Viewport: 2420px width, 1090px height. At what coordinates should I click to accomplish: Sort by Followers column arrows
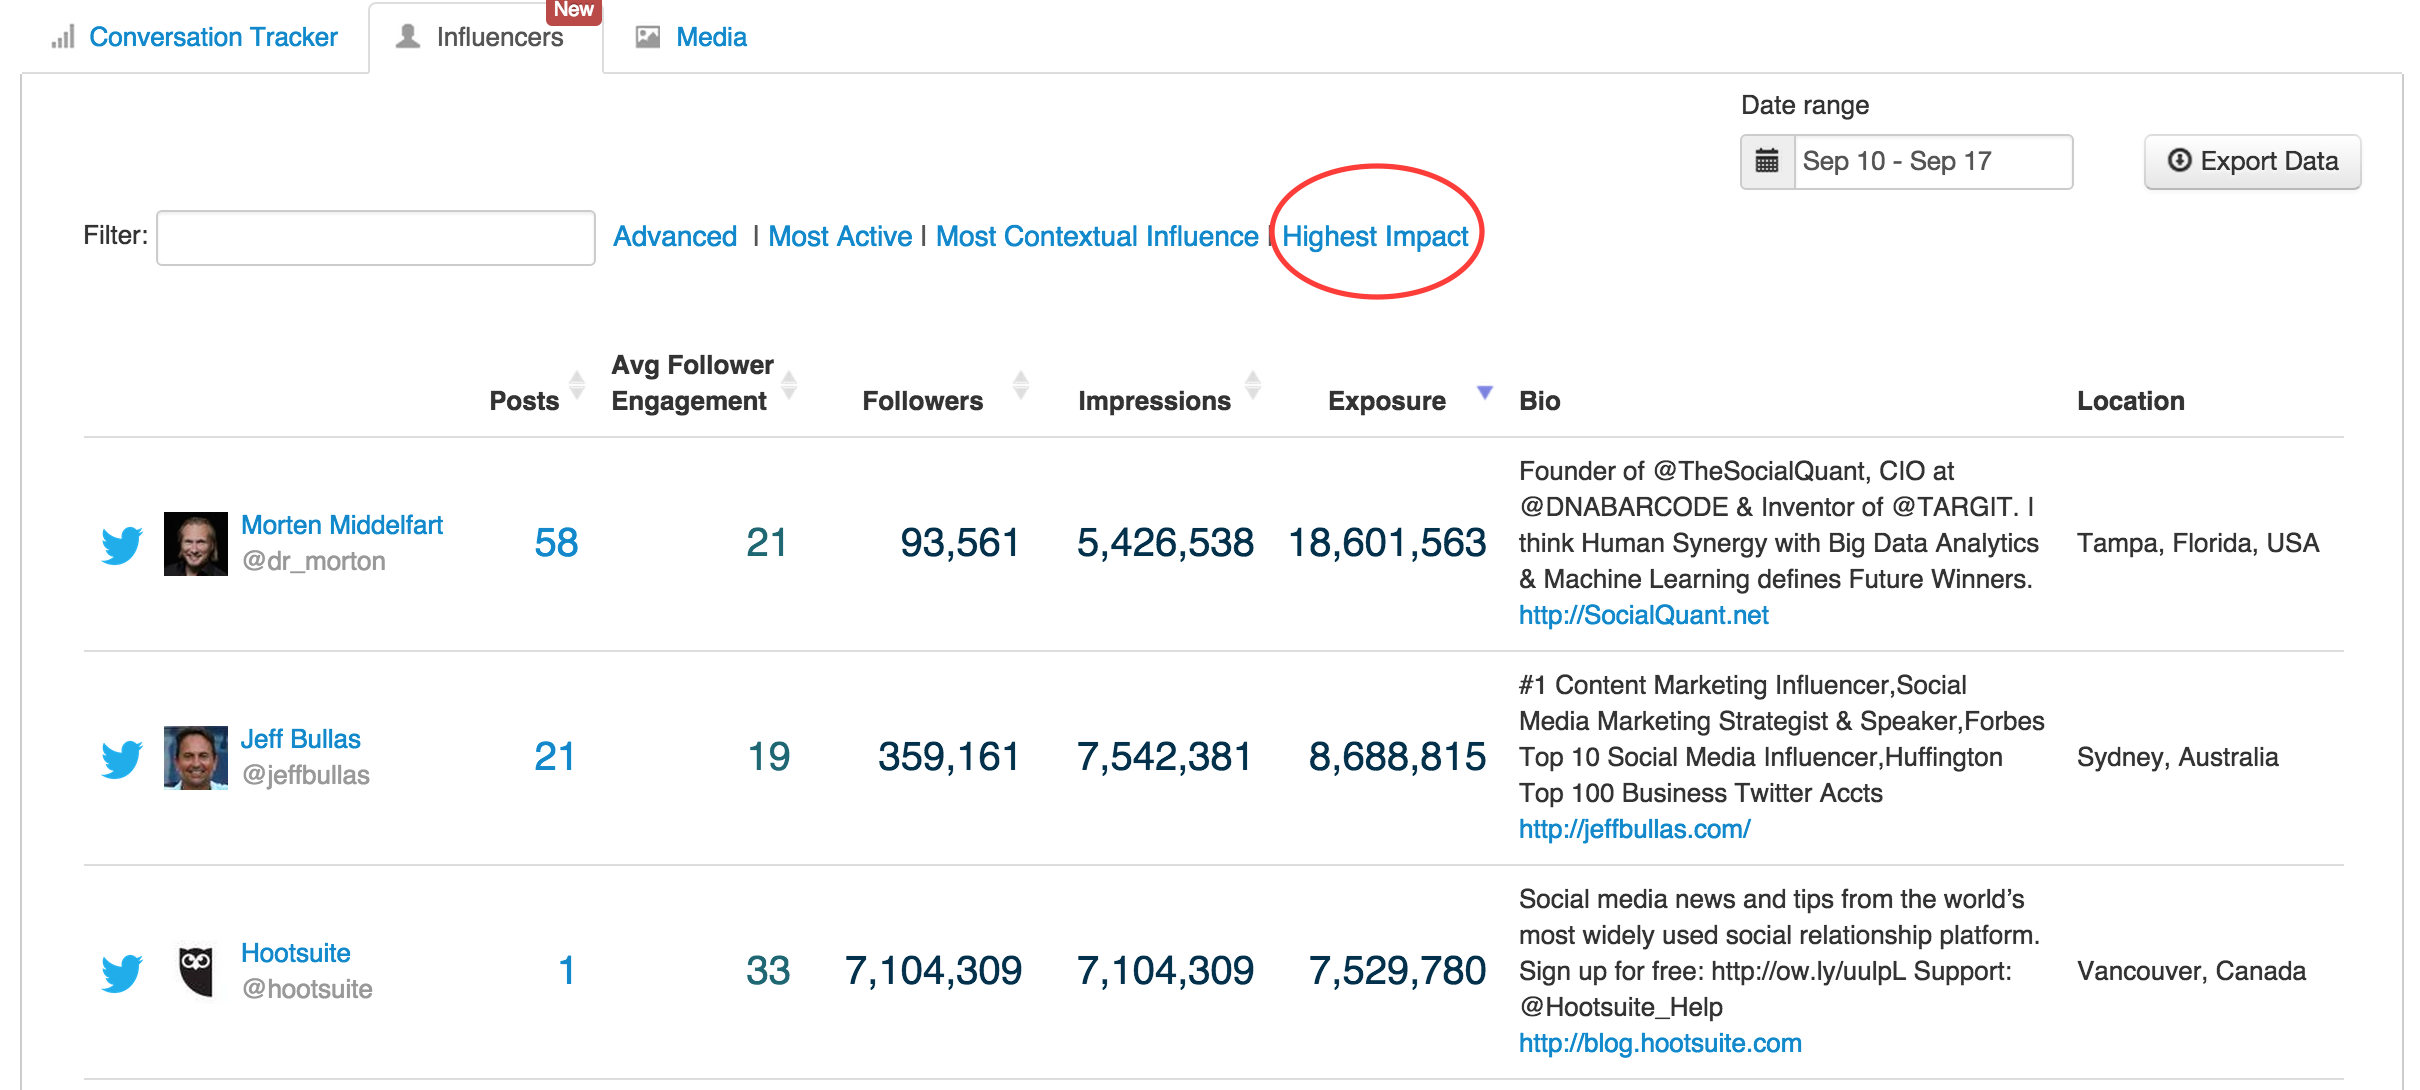pyautogui.click(x=1021, y=385)
